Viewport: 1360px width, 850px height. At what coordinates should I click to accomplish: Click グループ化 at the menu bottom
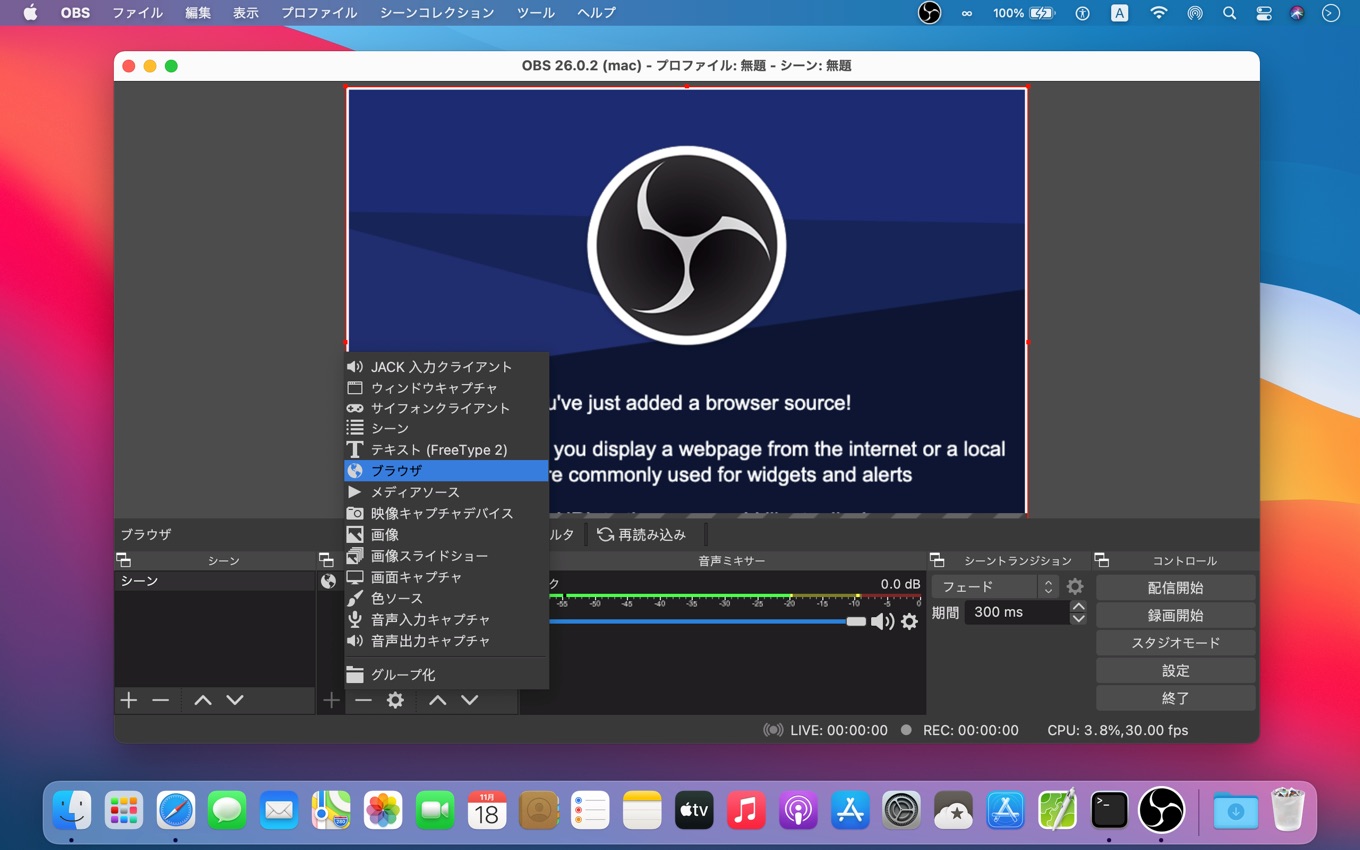tap(446, 675)
